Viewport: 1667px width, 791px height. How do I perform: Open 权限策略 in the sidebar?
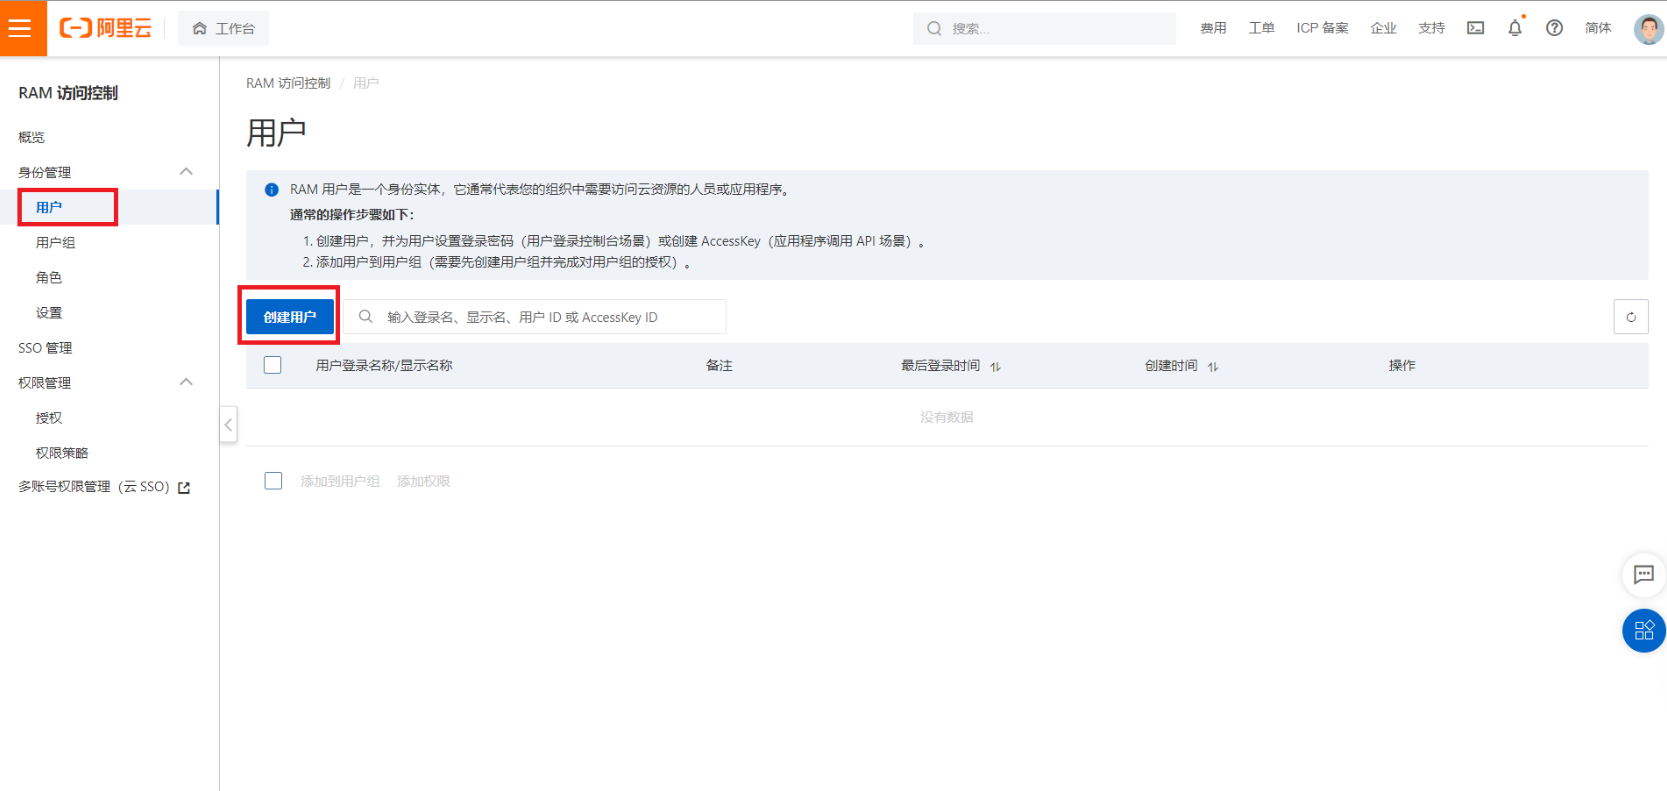click(62, 453)
